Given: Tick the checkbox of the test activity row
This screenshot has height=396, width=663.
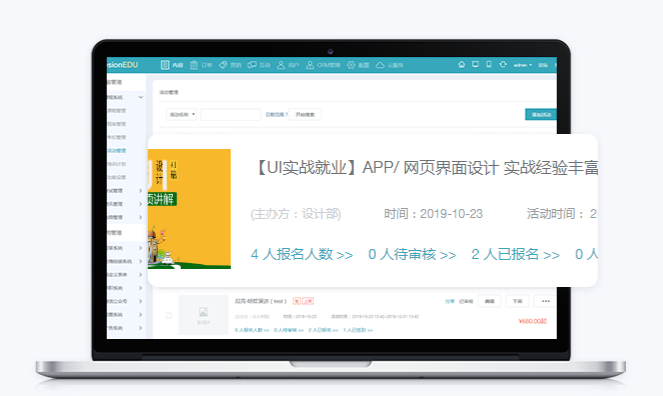Looking at the screenshot, I should click(x=169, y=315).
